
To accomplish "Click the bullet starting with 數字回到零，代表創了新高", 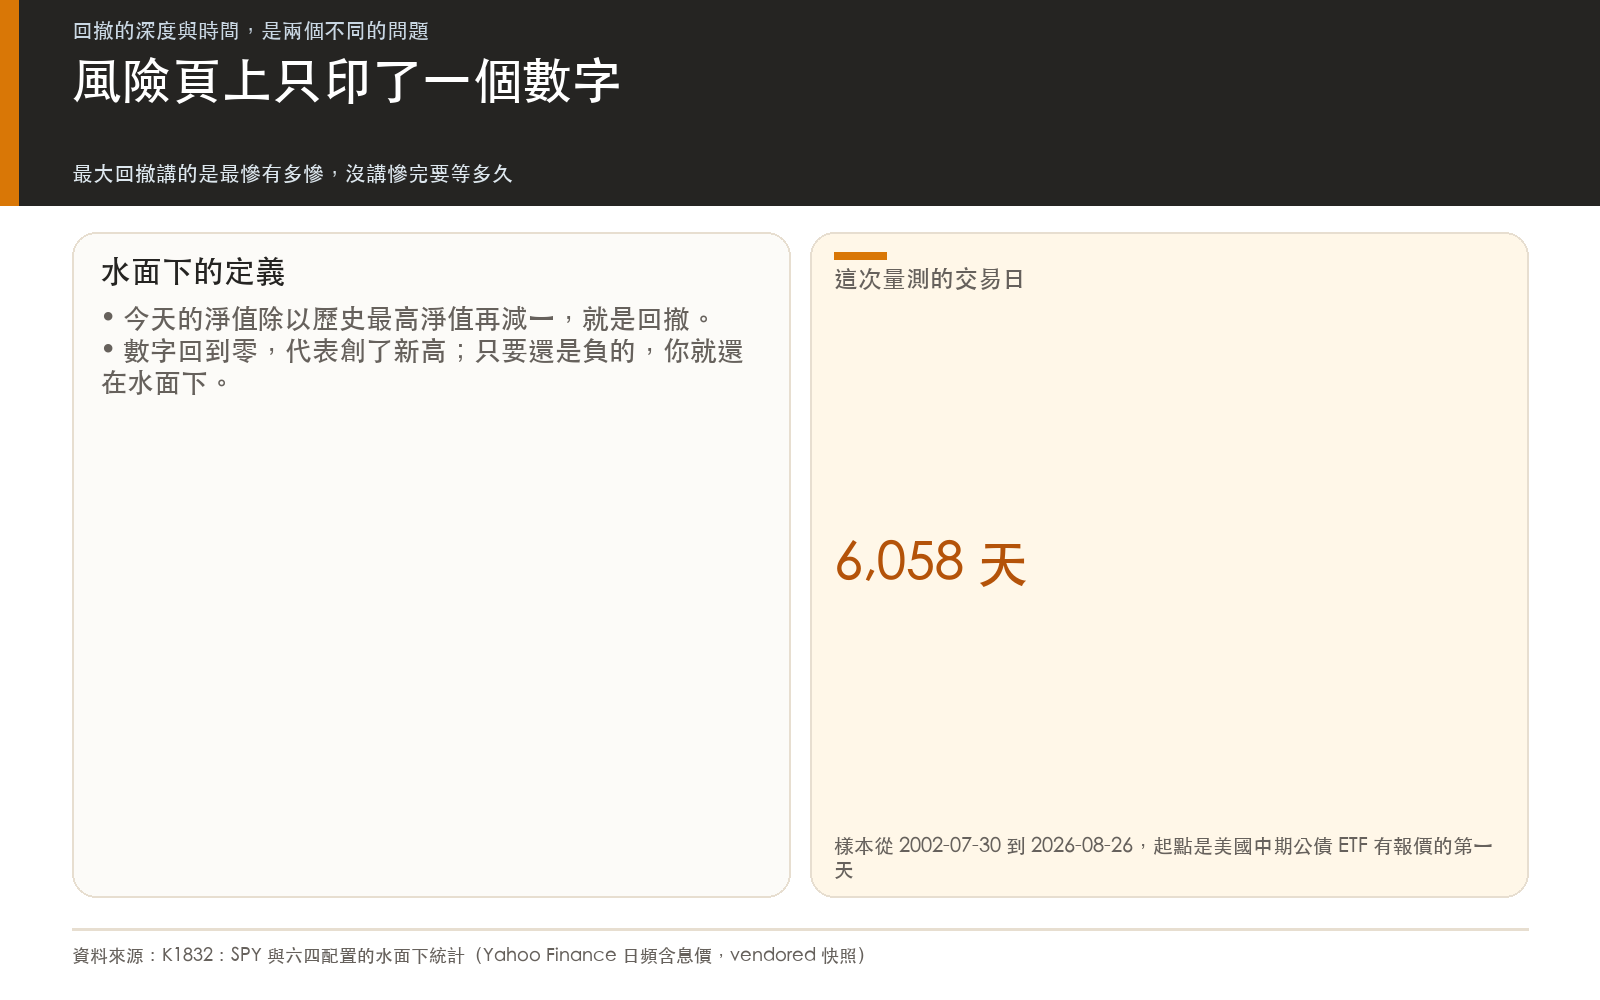I will [x=422, y=367].
